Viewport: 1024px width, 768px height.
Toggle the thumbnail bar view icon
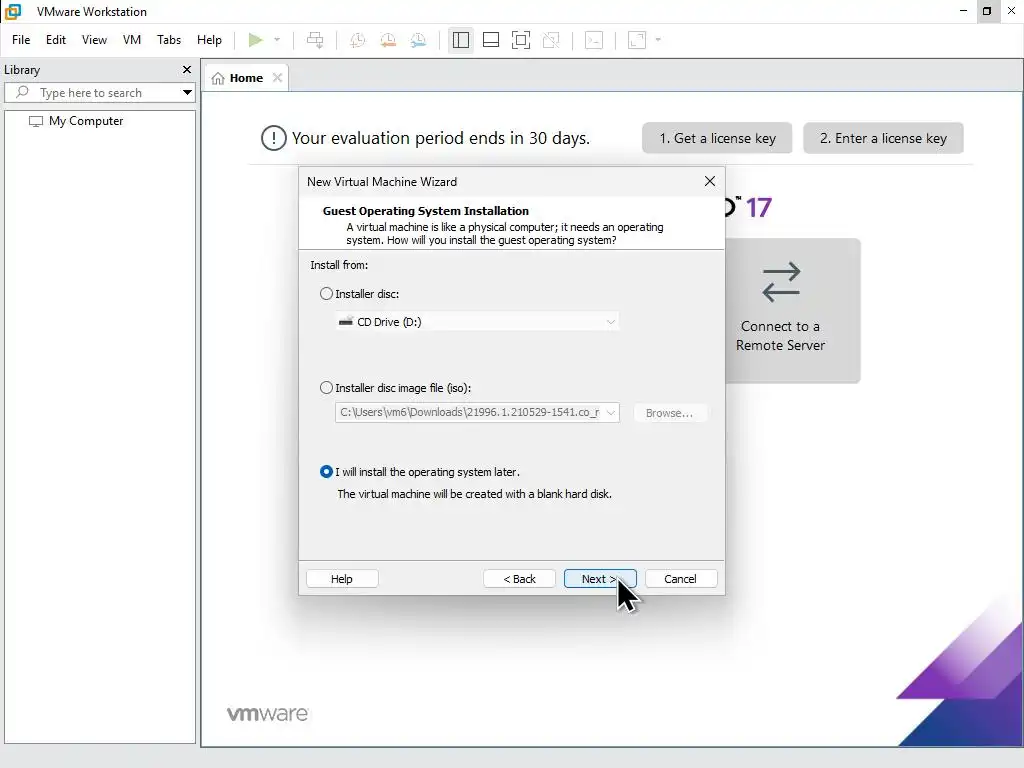coord(490,40)
